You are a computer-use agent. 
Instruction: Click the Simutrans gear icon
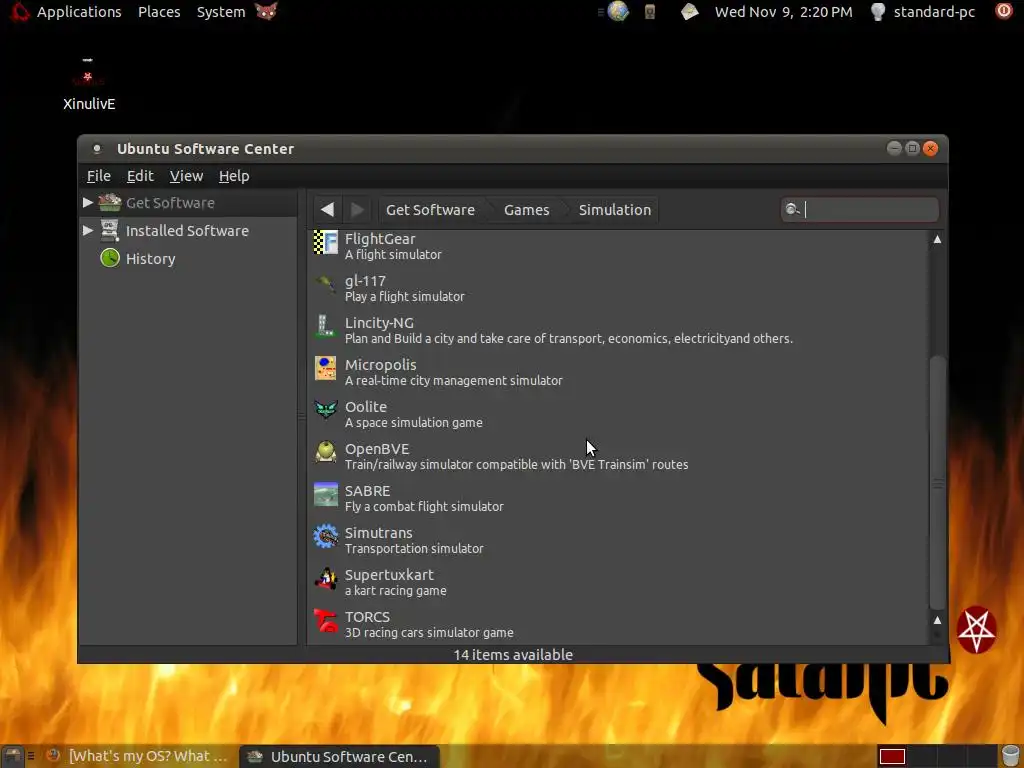click(x=325, y=536)
